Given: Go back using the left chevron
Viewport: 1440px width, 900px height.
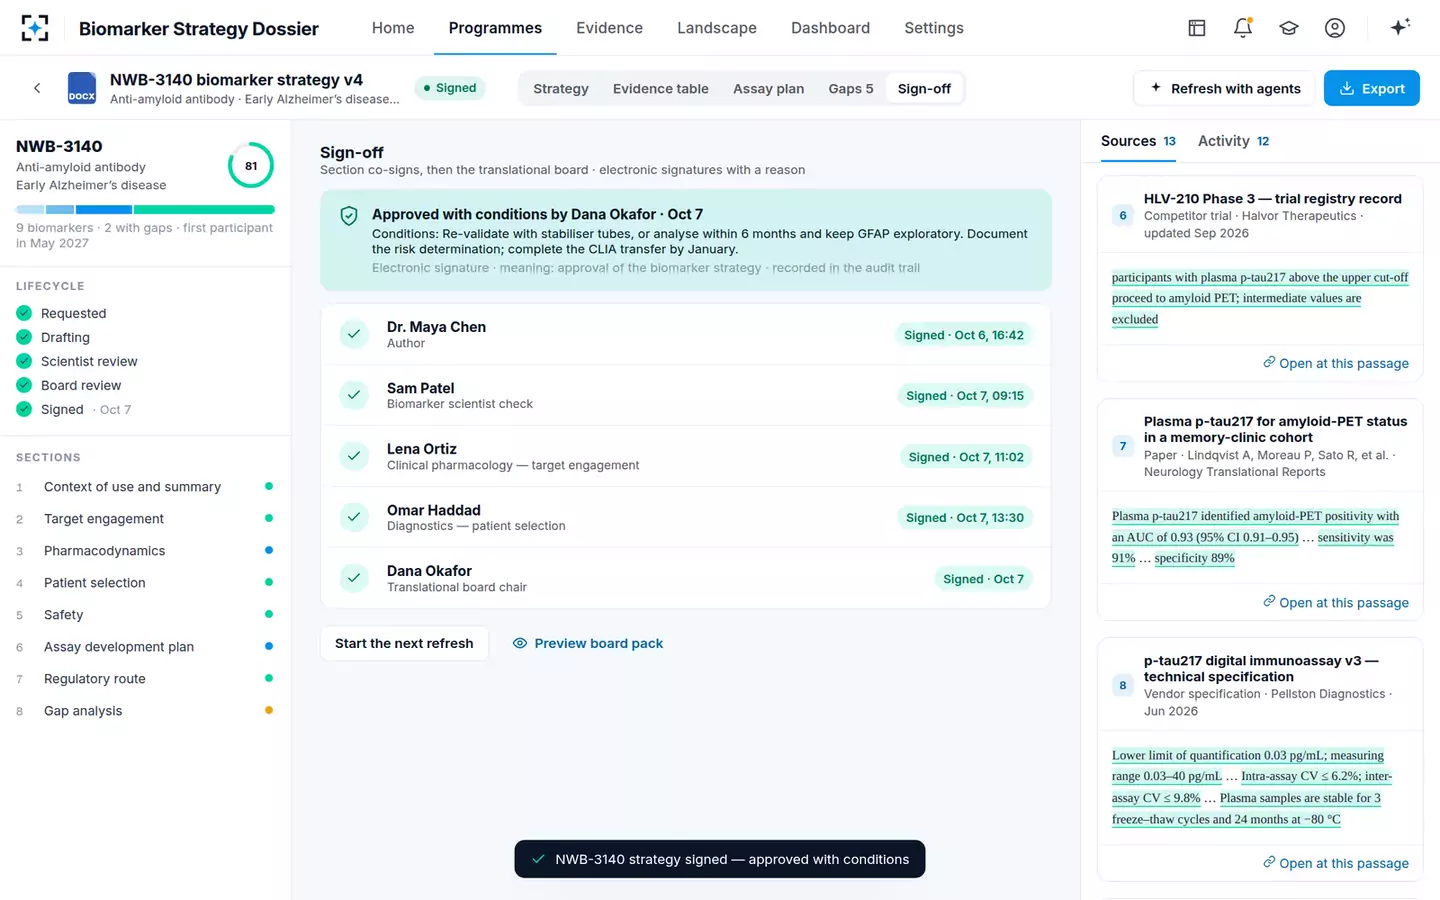Looking at the screenshot, I should pyautogui.click(x=37, y=88).
